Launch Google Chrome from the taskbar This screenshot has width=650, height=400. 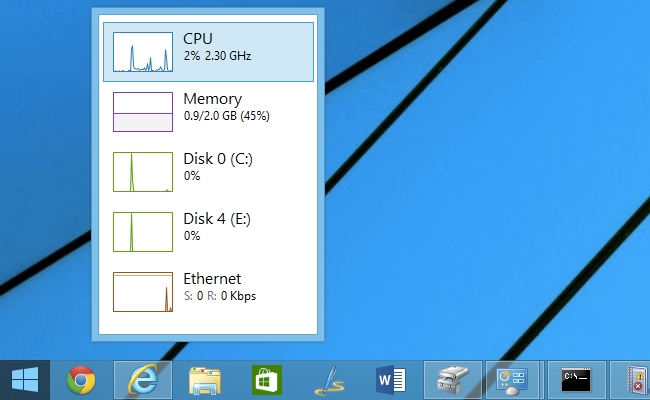(x=81, y=380)
